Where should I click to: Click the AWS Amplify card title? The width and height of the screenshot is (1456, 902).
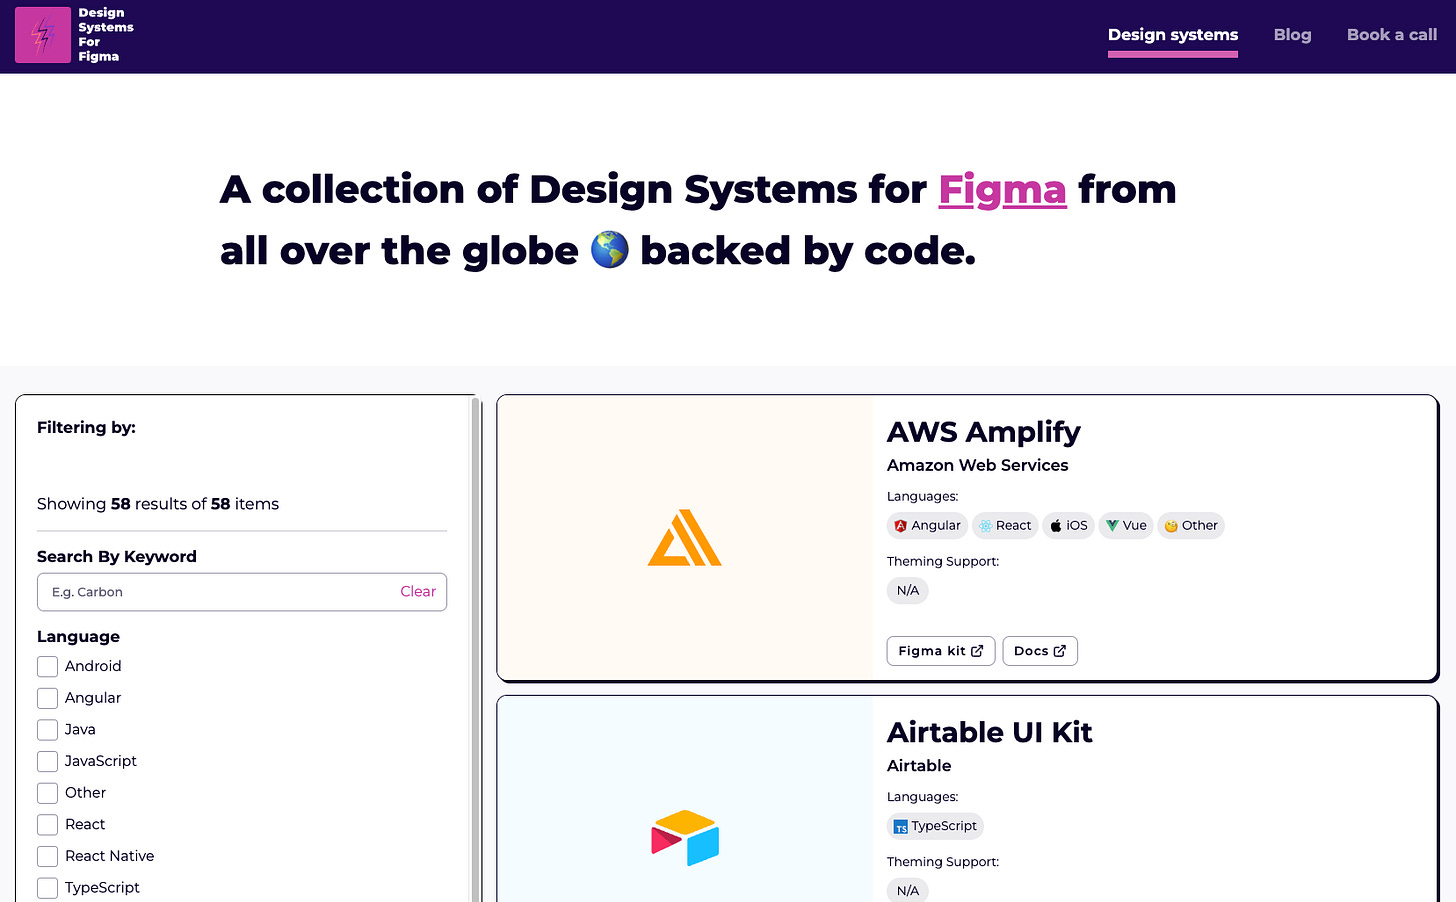(x=984, y=432)
